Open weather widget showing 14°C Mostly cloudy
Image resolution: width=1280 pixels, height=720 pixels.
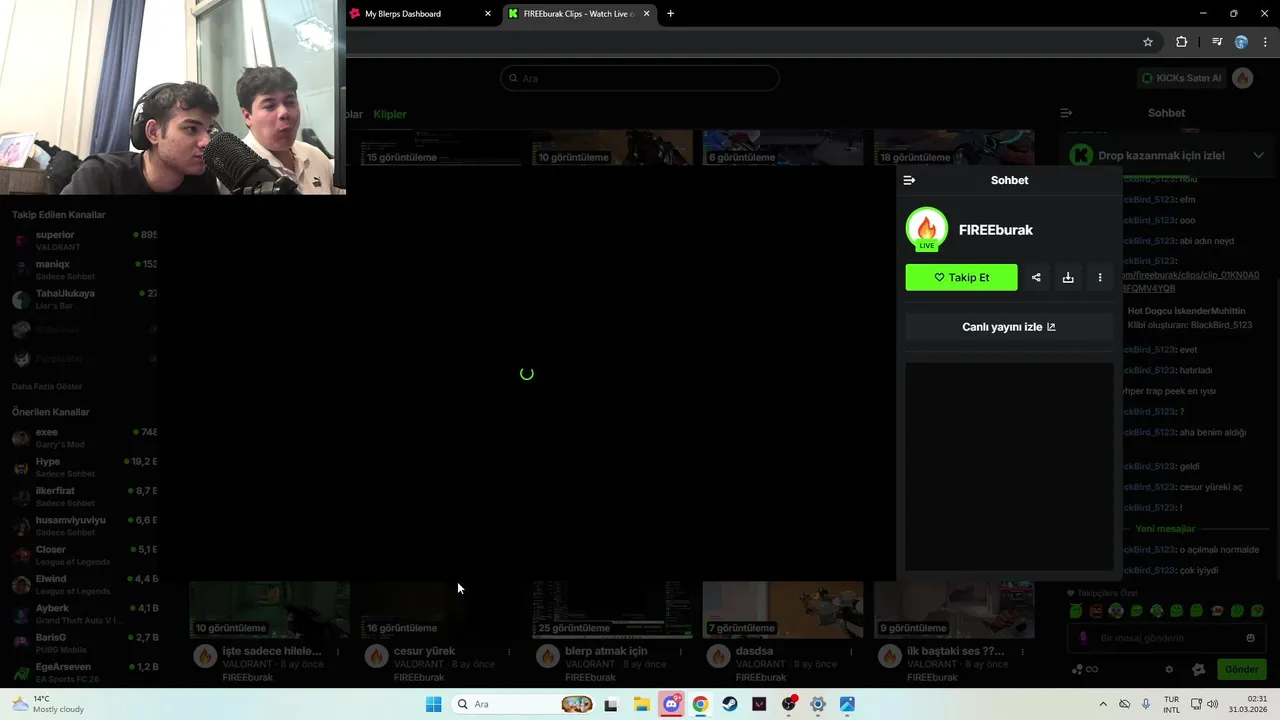(x=47, y=704)
